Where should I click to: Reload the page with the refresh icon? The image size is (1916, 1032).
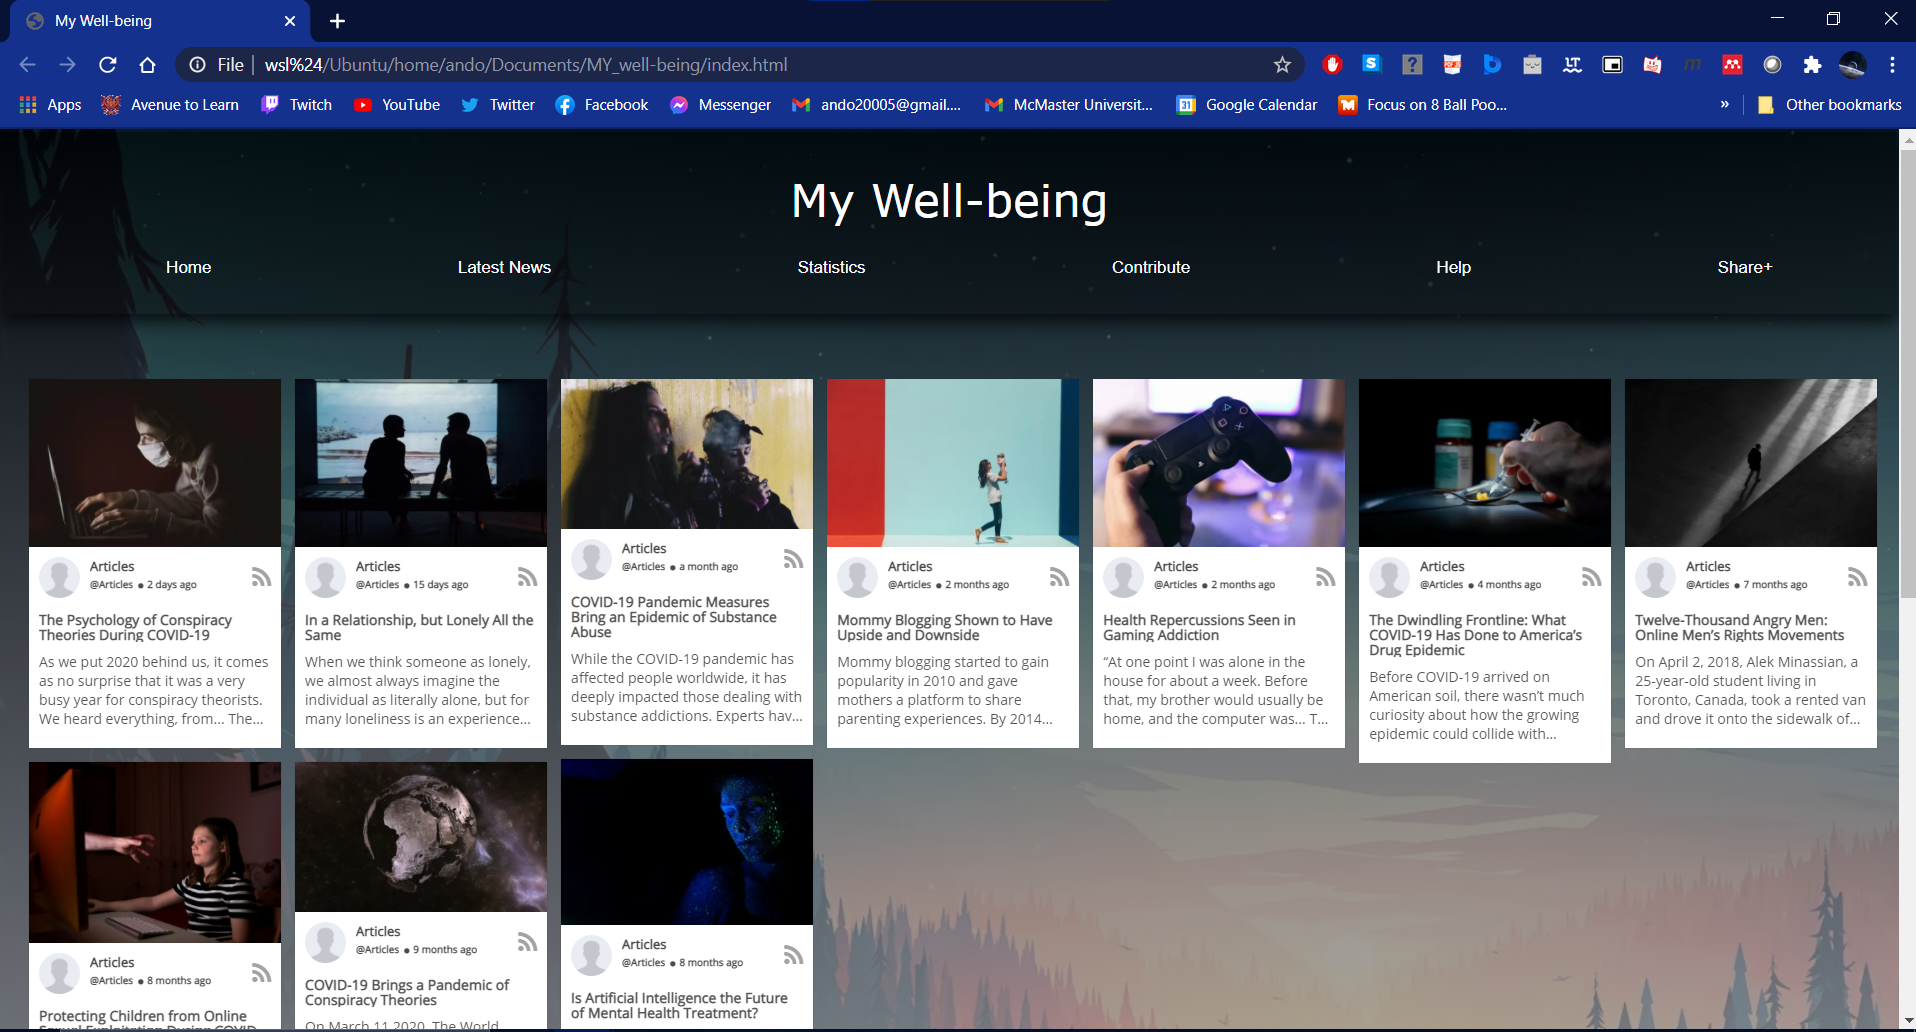pyautogui.click(x=108, y=65)
